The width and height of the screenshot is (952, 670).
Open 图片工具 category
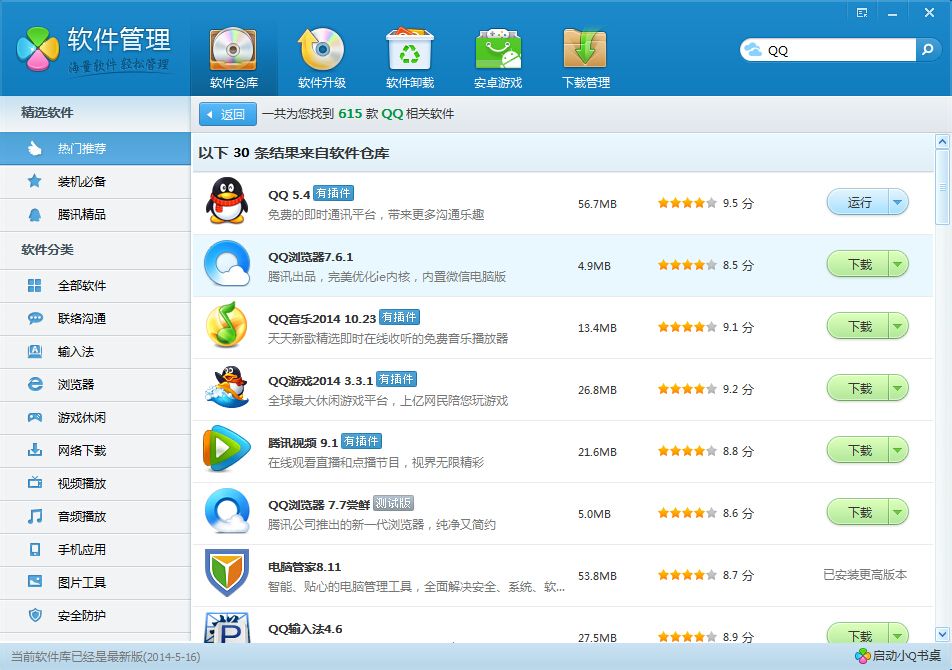[95, 583]
